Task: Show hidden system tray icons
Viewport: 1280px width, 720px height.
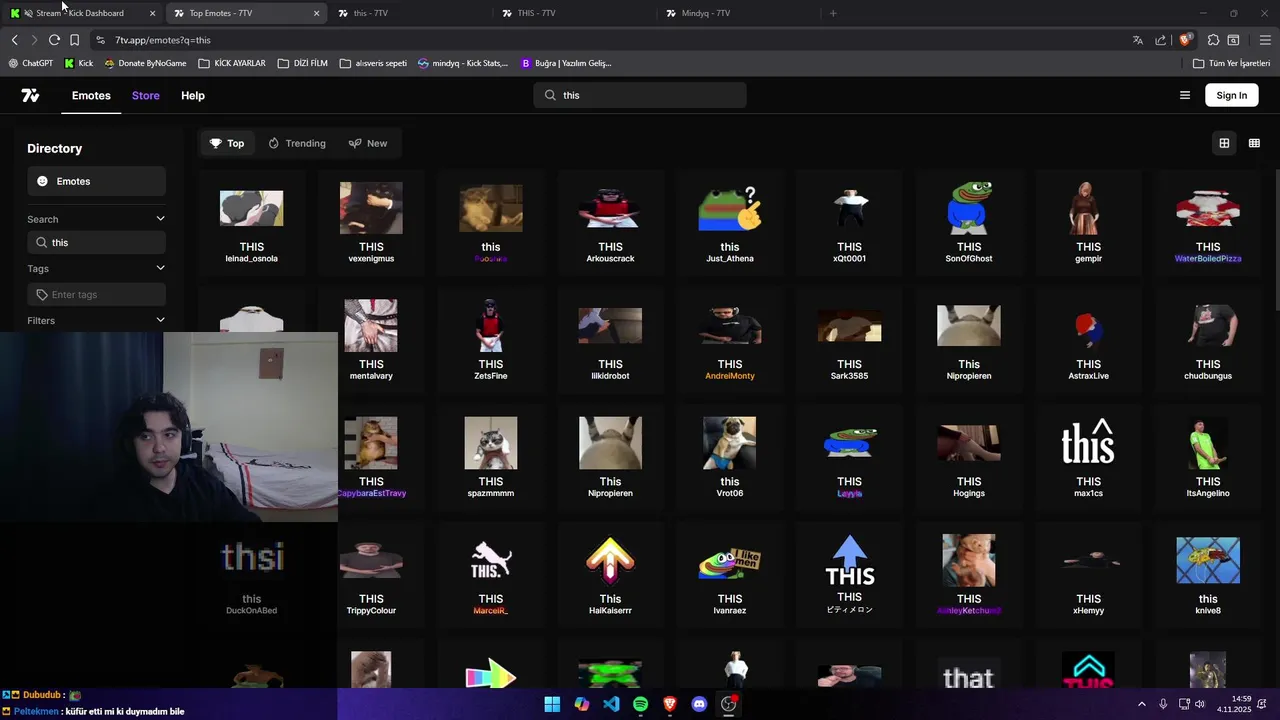Action: coord(1142,704)
